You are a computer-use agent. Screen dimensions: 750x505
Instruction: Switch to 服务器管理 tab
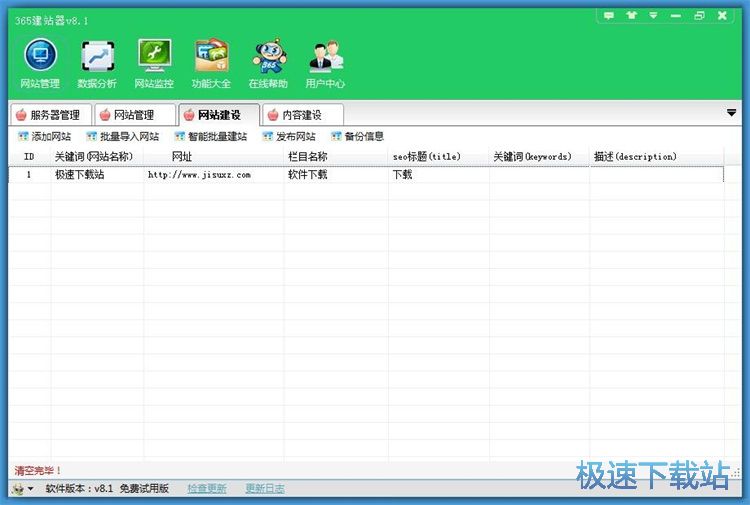tap(51, 115)
